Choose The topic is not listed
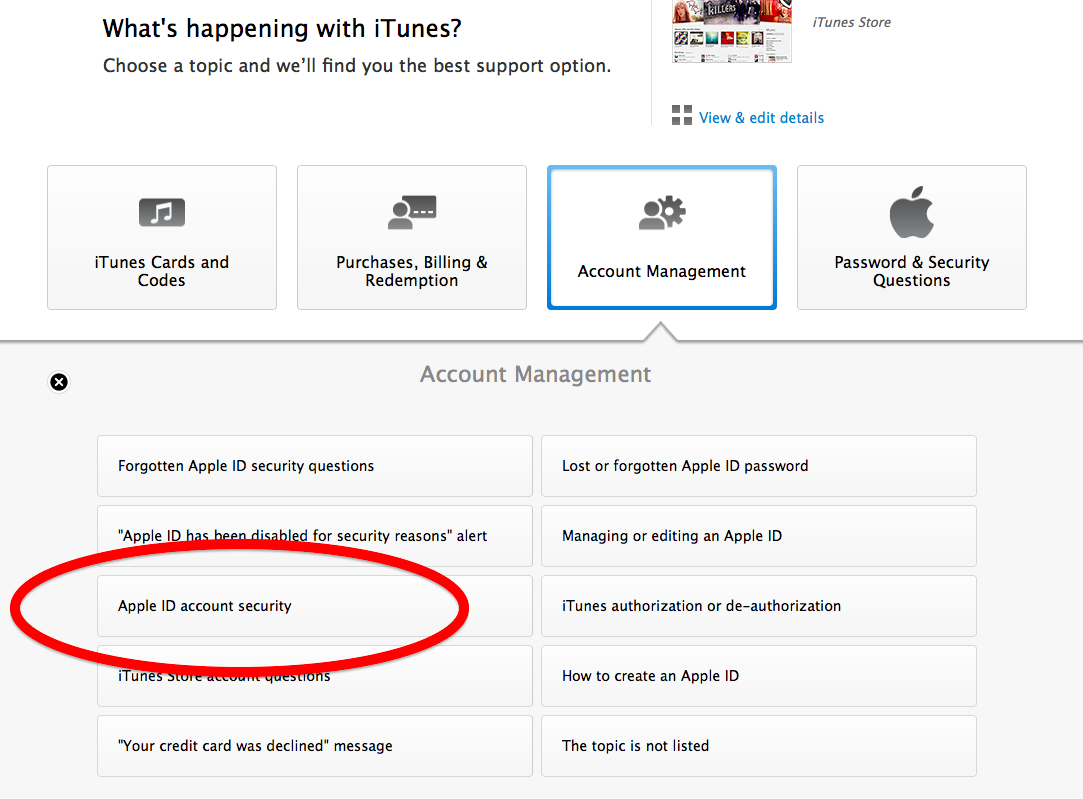 coord(758,746)
